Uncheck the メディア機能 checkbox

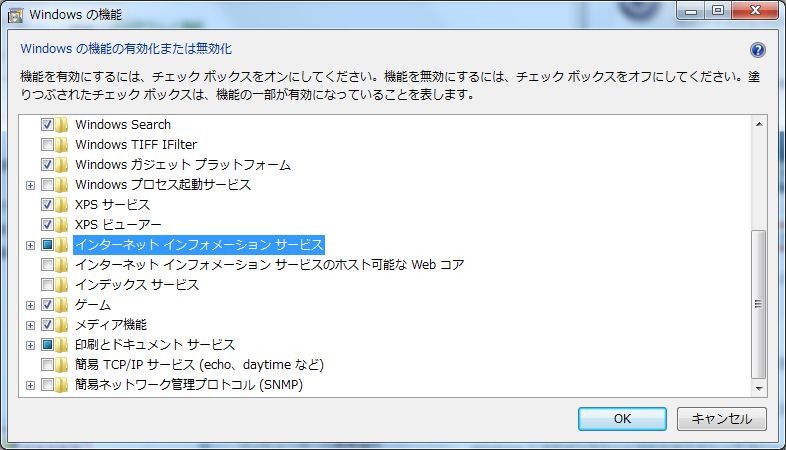(47, 325)
